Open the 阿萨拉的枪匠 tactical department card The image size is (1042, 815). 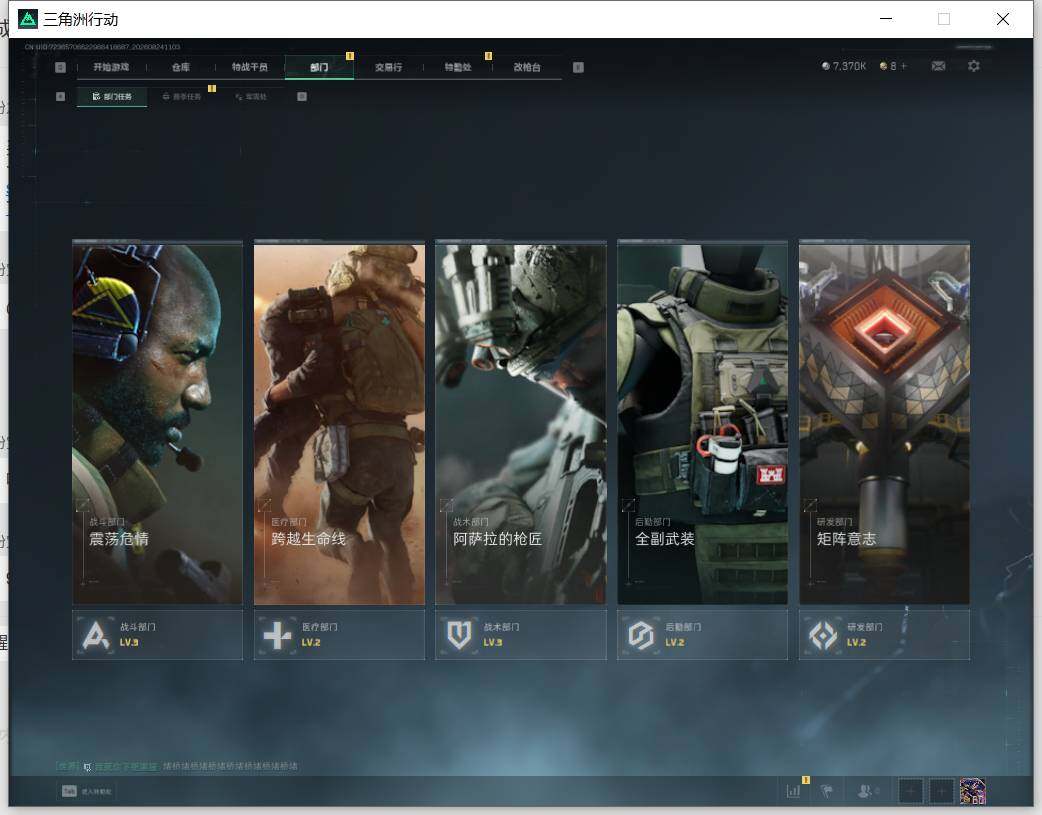point(521,423)
